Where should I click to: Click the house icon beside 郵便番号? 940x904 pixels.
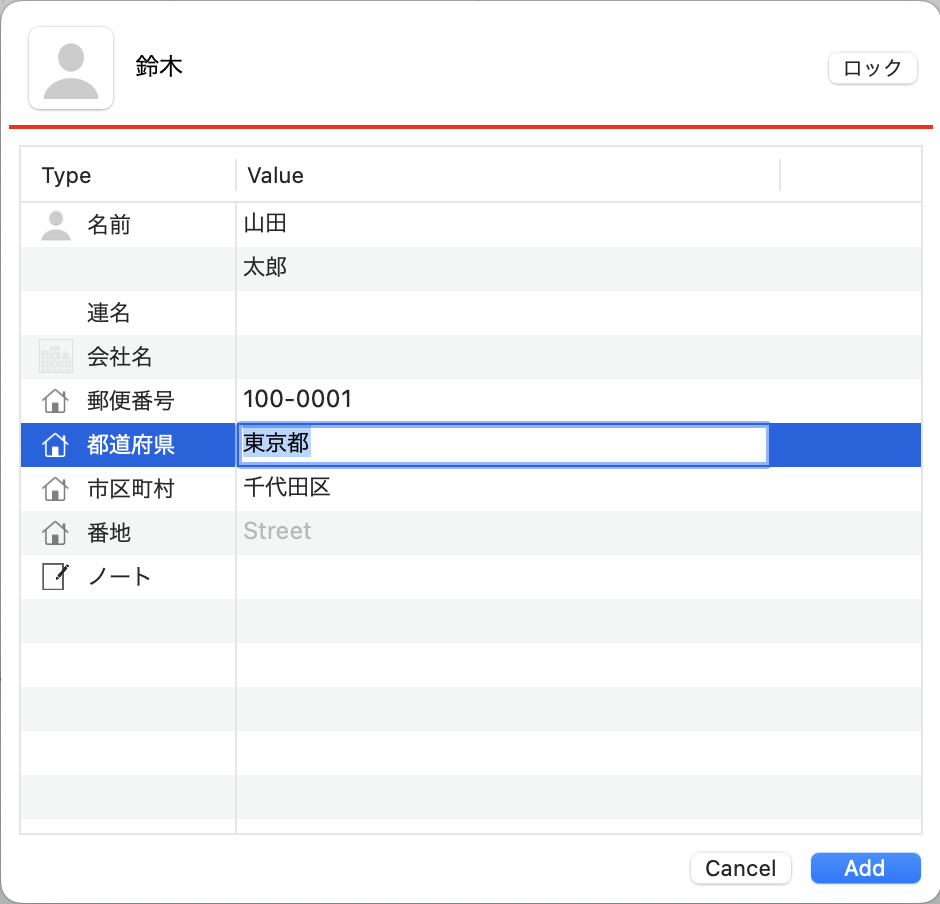tap(55, 400)
